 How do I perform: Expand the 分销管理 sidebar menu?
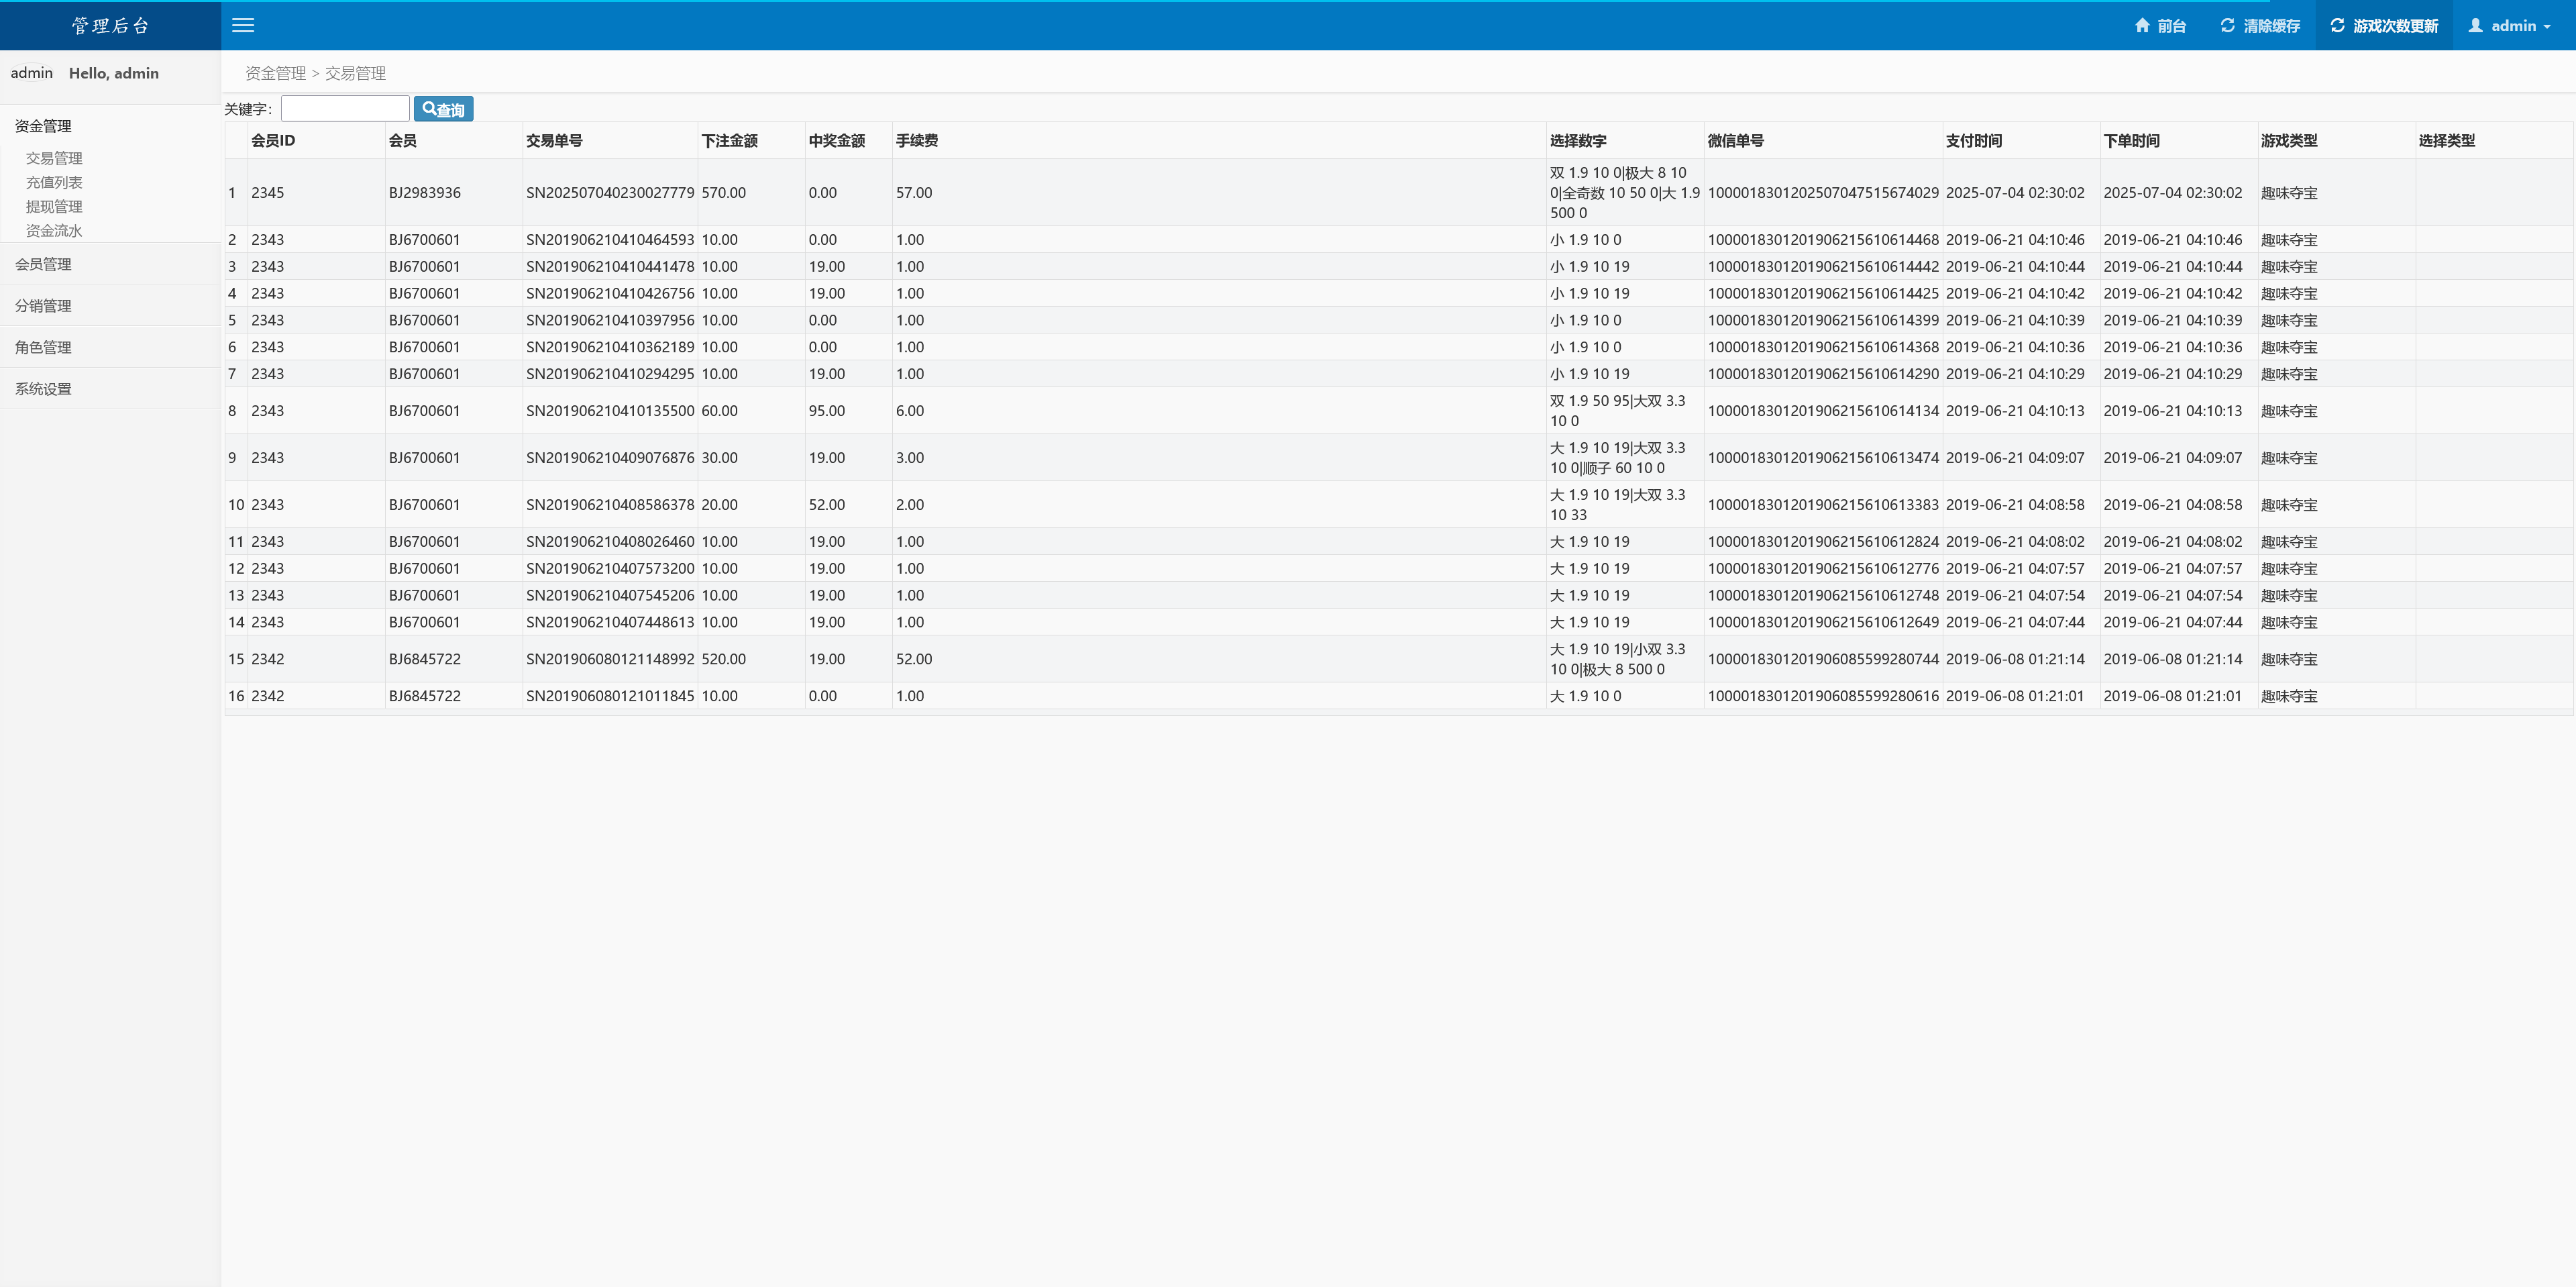(43, 306)
